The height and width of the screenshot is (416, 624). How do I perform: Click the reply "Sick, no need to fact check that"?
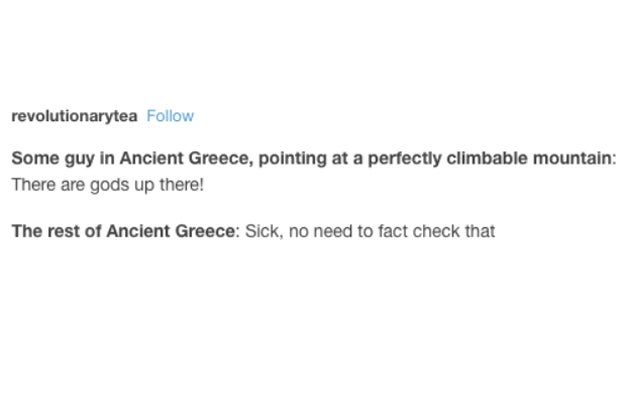pos(370,231)
